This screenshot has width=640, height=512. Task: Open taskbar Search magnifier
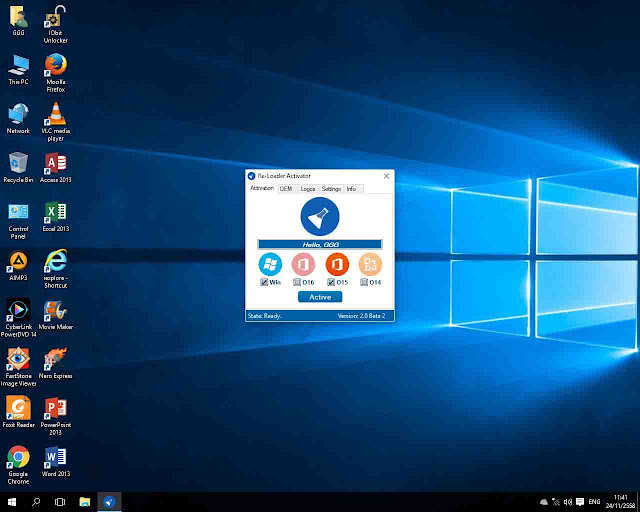[x=36, y=502]
